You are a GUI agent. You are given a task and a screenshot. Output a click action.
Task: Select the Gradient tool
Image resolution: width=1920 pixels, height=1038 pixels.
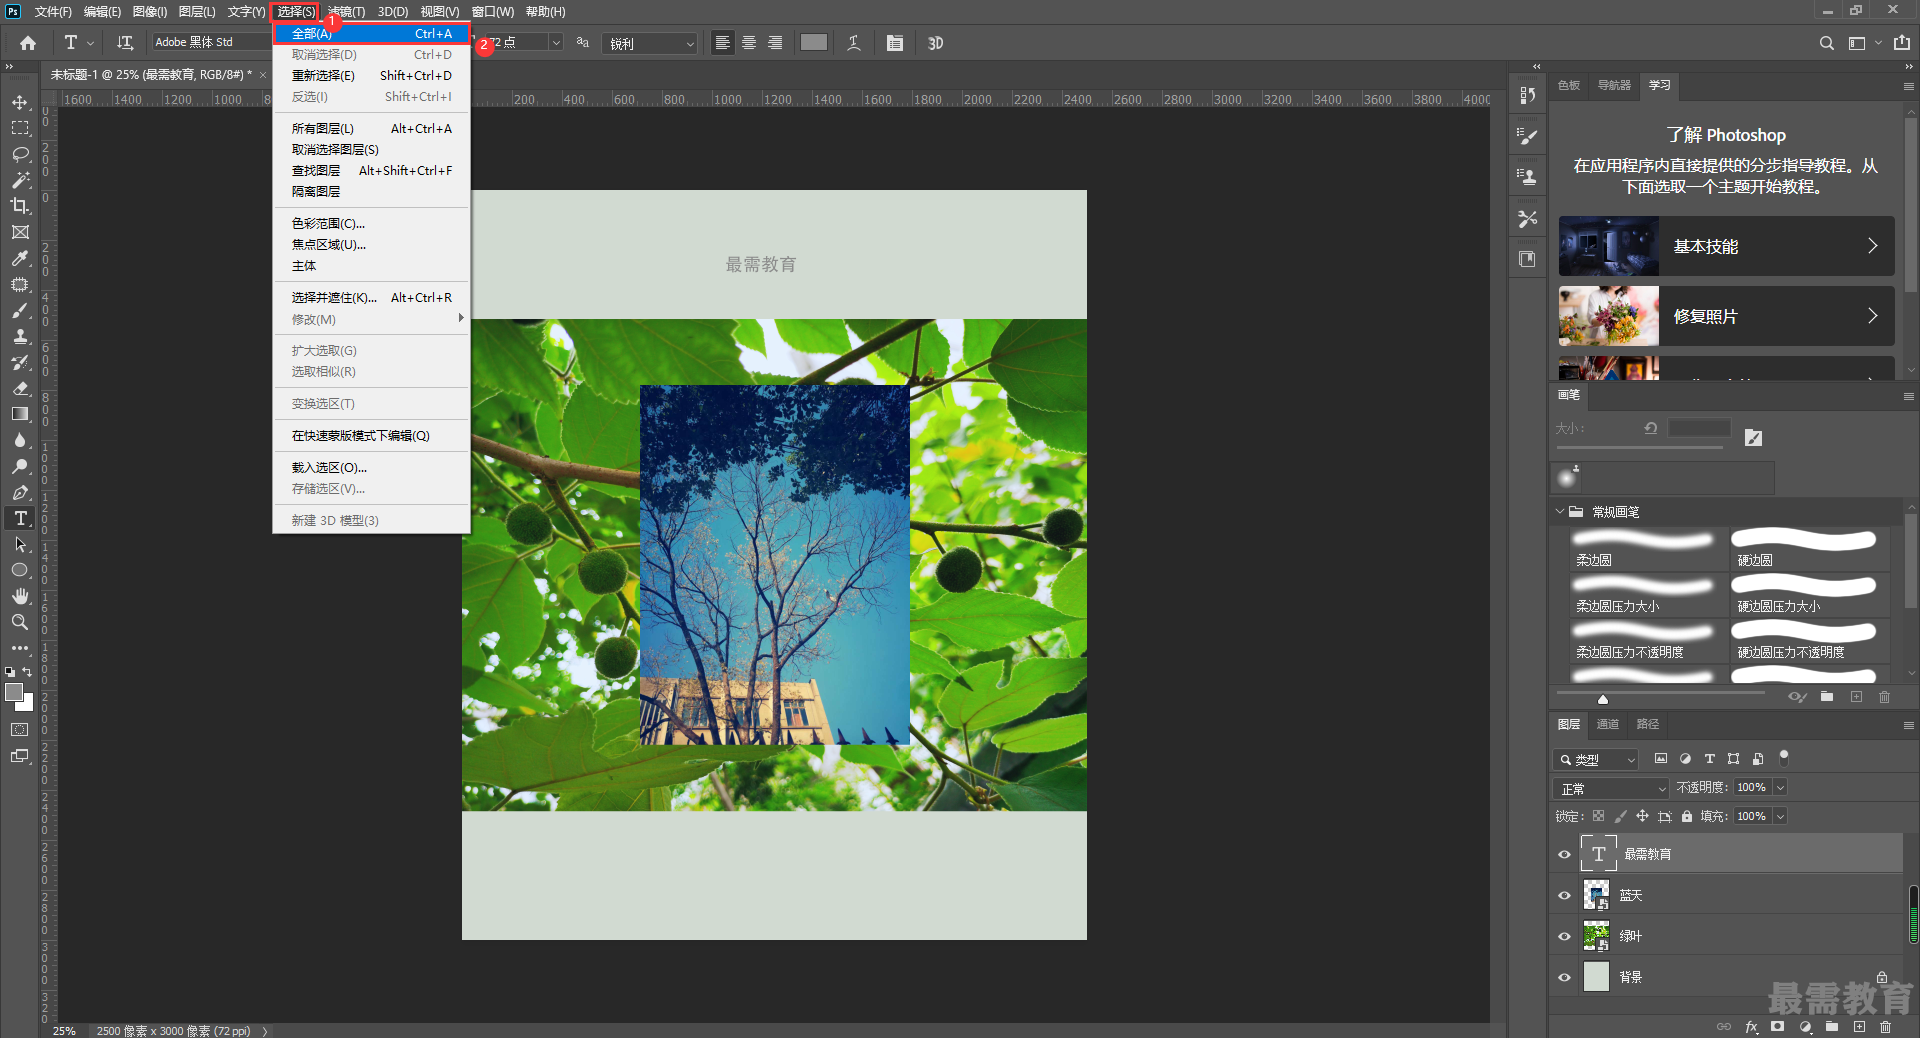20,414
